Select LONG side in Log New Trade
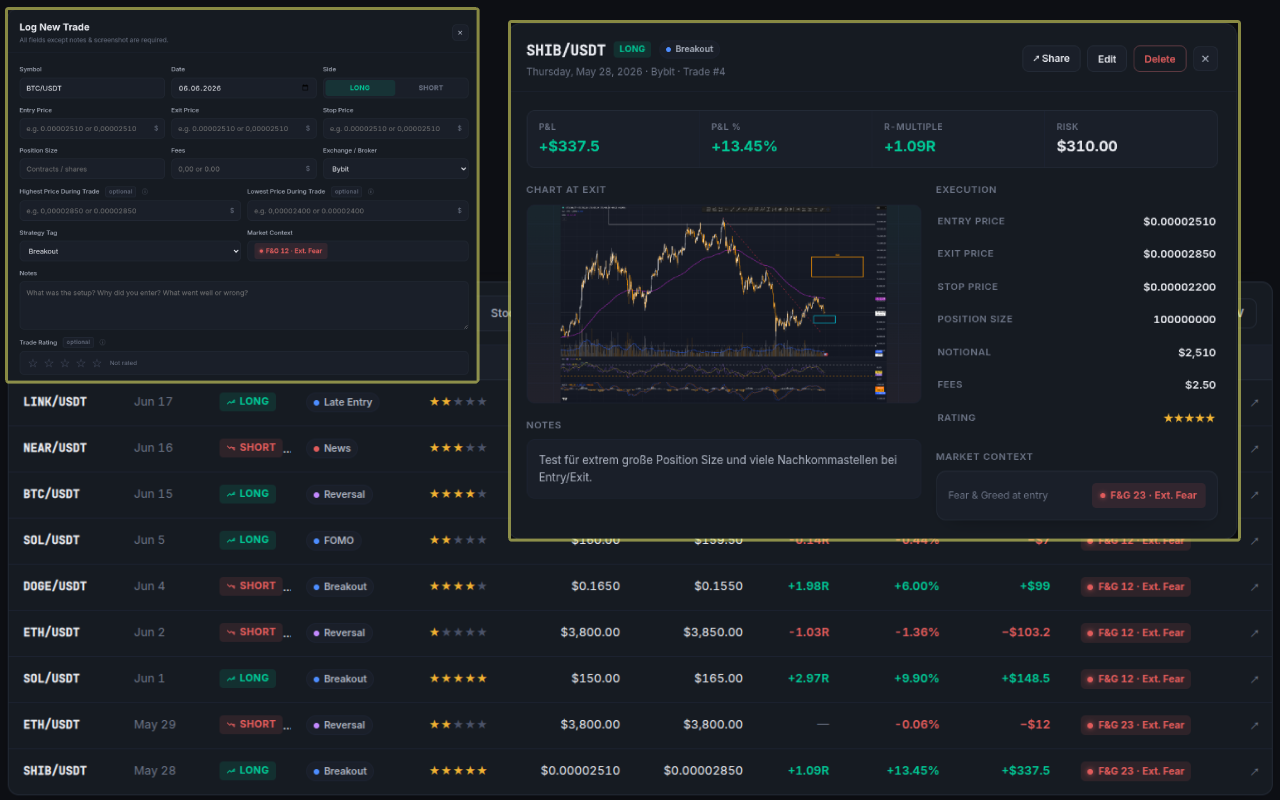This screenshot has height=800, width=1280. 360,88
